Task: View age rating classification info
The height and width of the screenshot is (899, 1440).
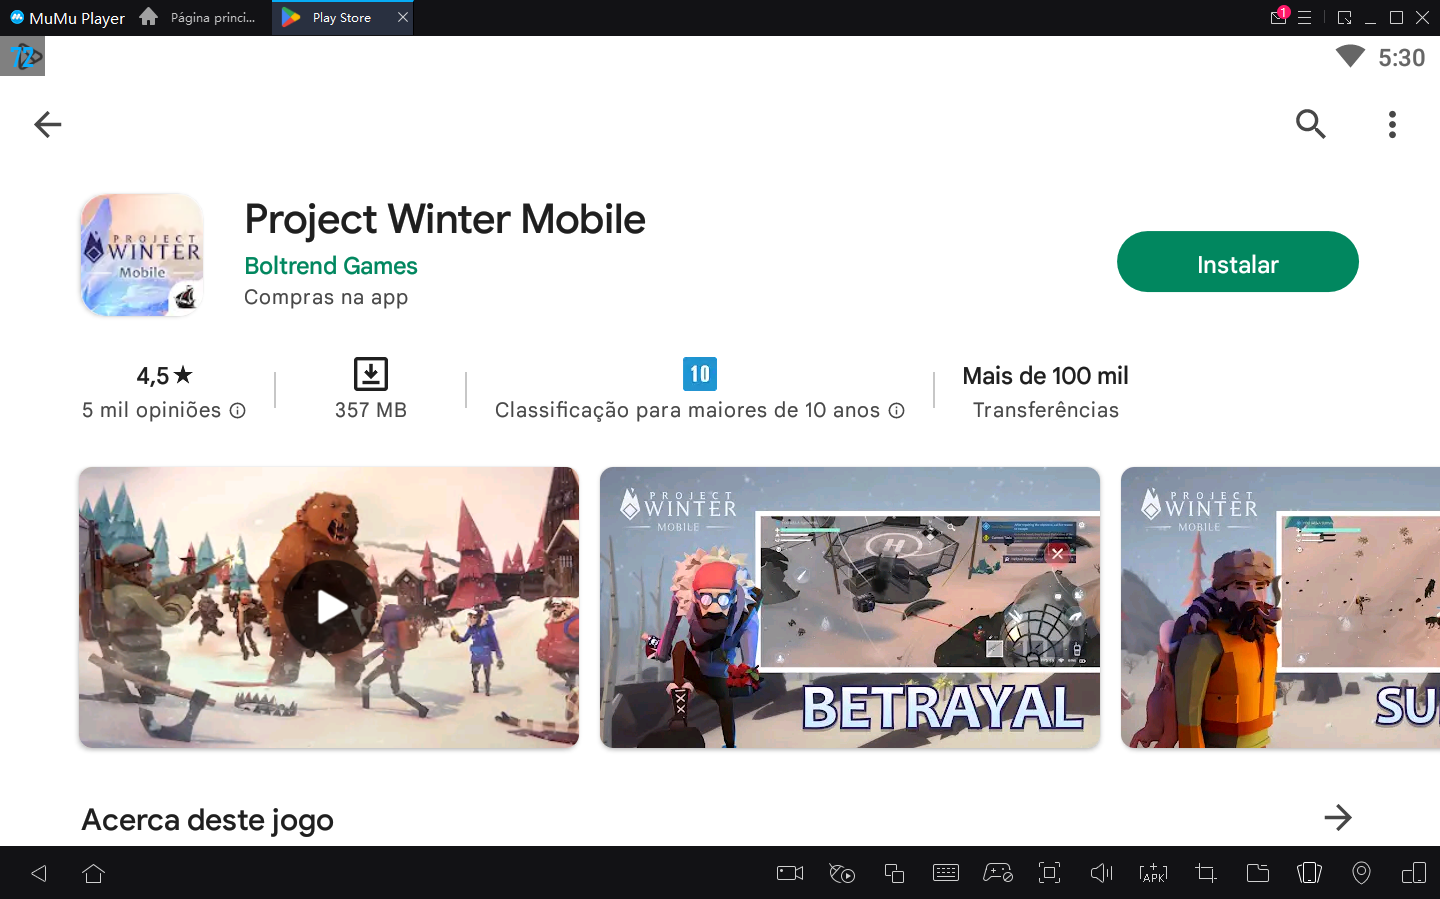Action: [897, 410]
